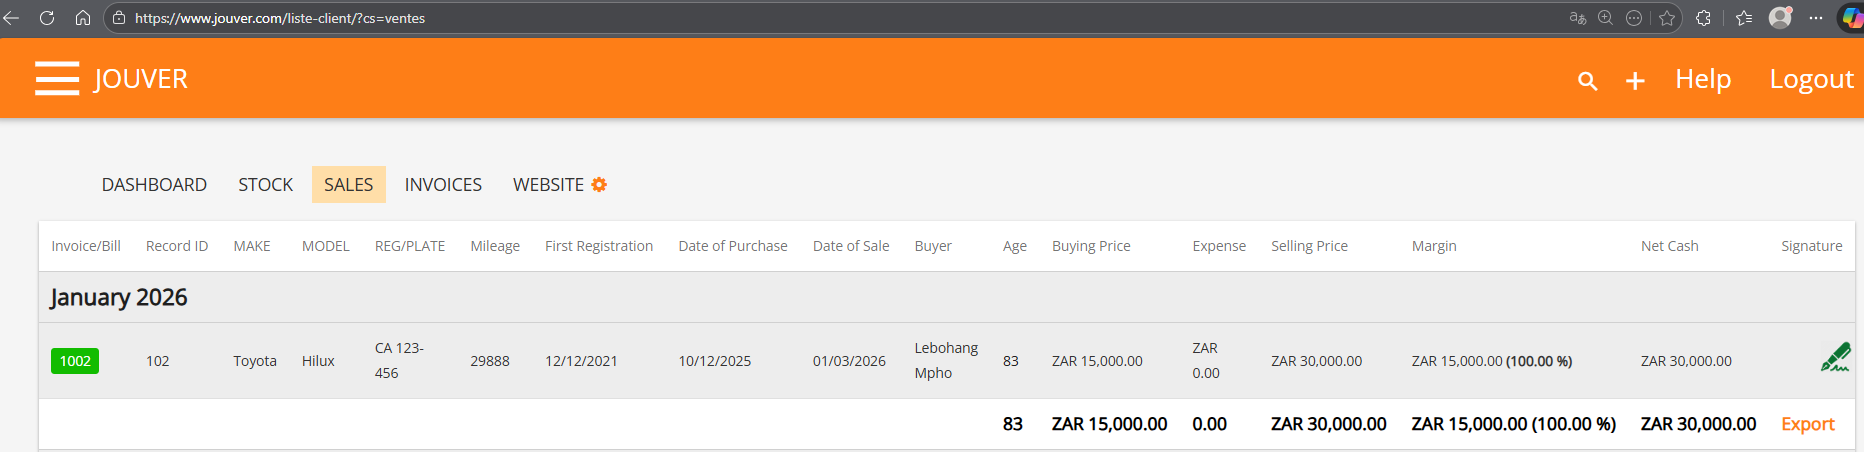The image size is (1864, 452).
Task: Reload the page with the browser refresh button
Action: pos(47,18)
